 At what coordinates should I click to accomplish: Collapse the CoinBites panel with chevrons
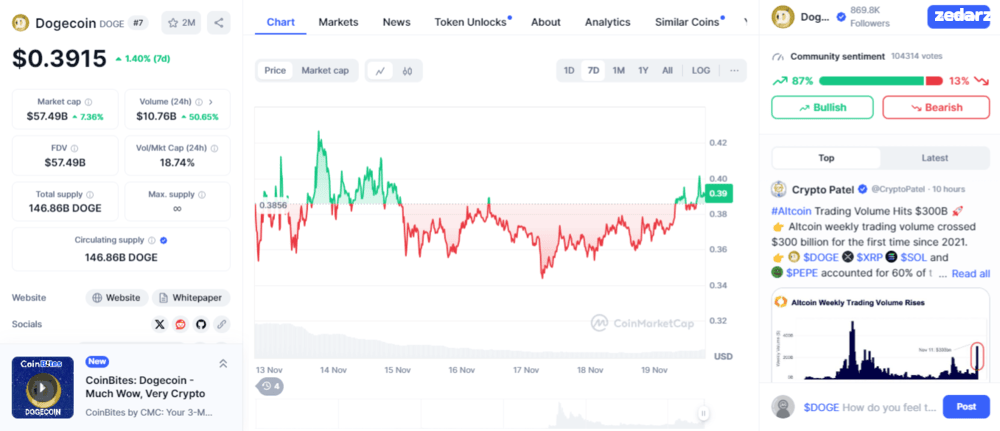point(223,364)
